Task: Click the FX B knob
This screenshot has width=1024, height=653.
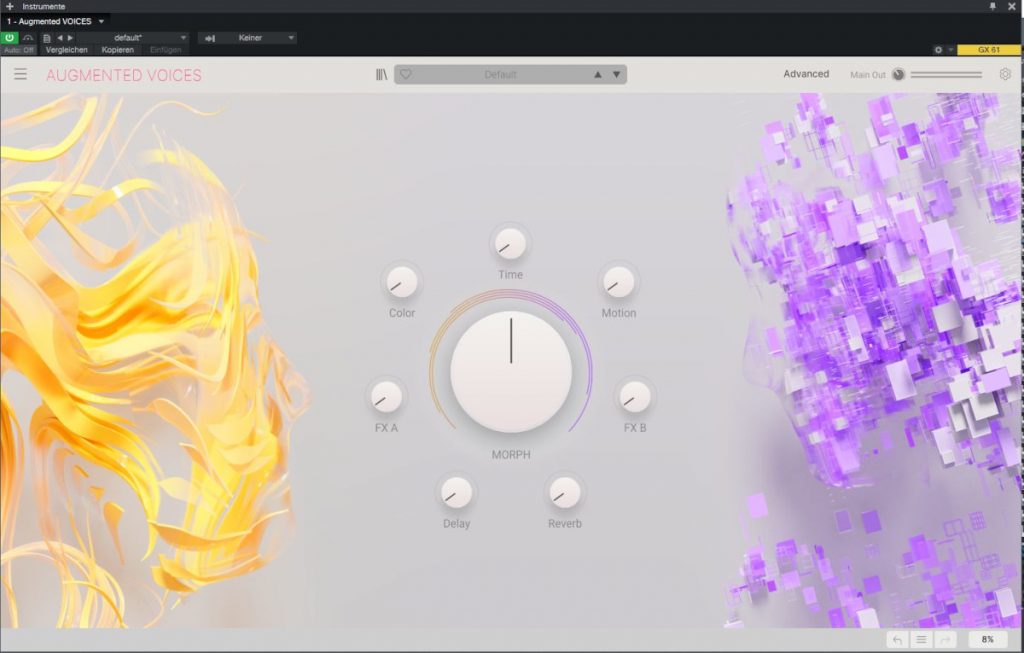Action: pos(635,397)
